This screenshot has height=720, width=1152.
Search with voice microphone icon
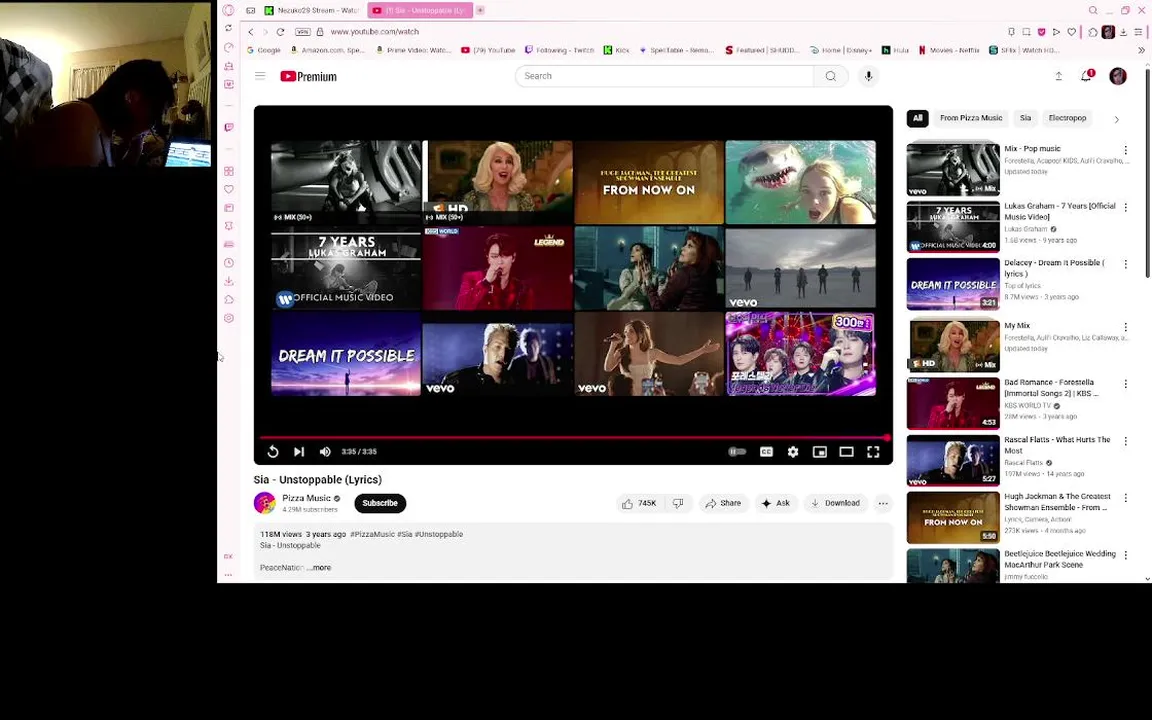(868, 76)
